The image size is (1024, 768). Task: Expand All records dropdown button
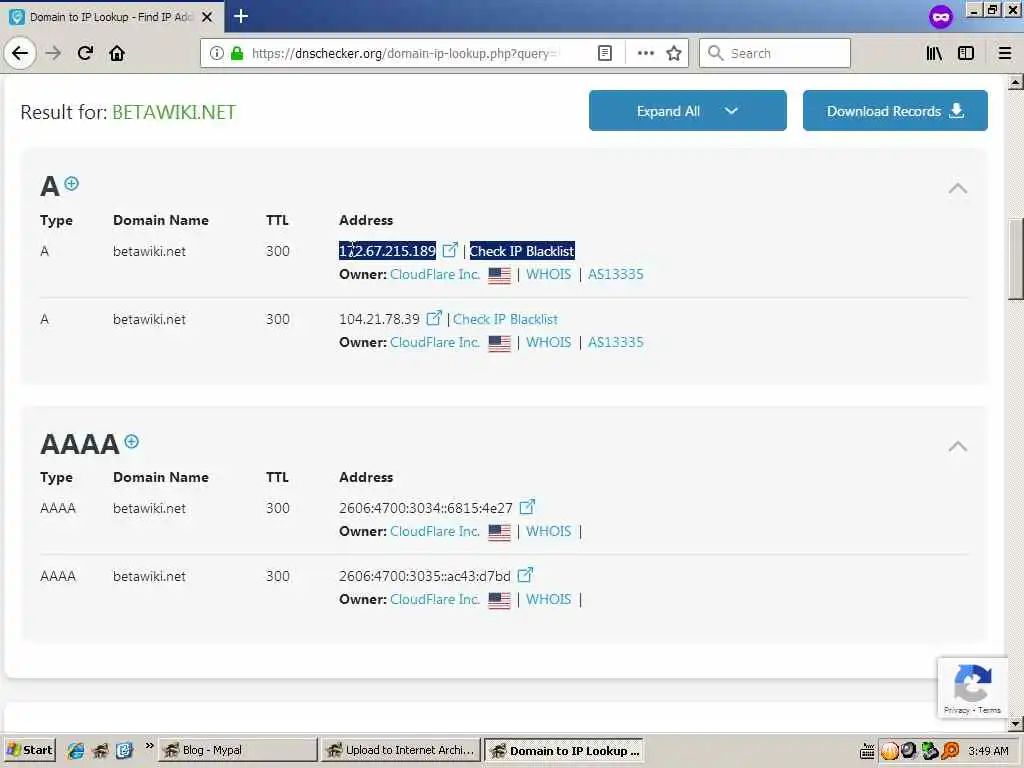pos(688,111)
